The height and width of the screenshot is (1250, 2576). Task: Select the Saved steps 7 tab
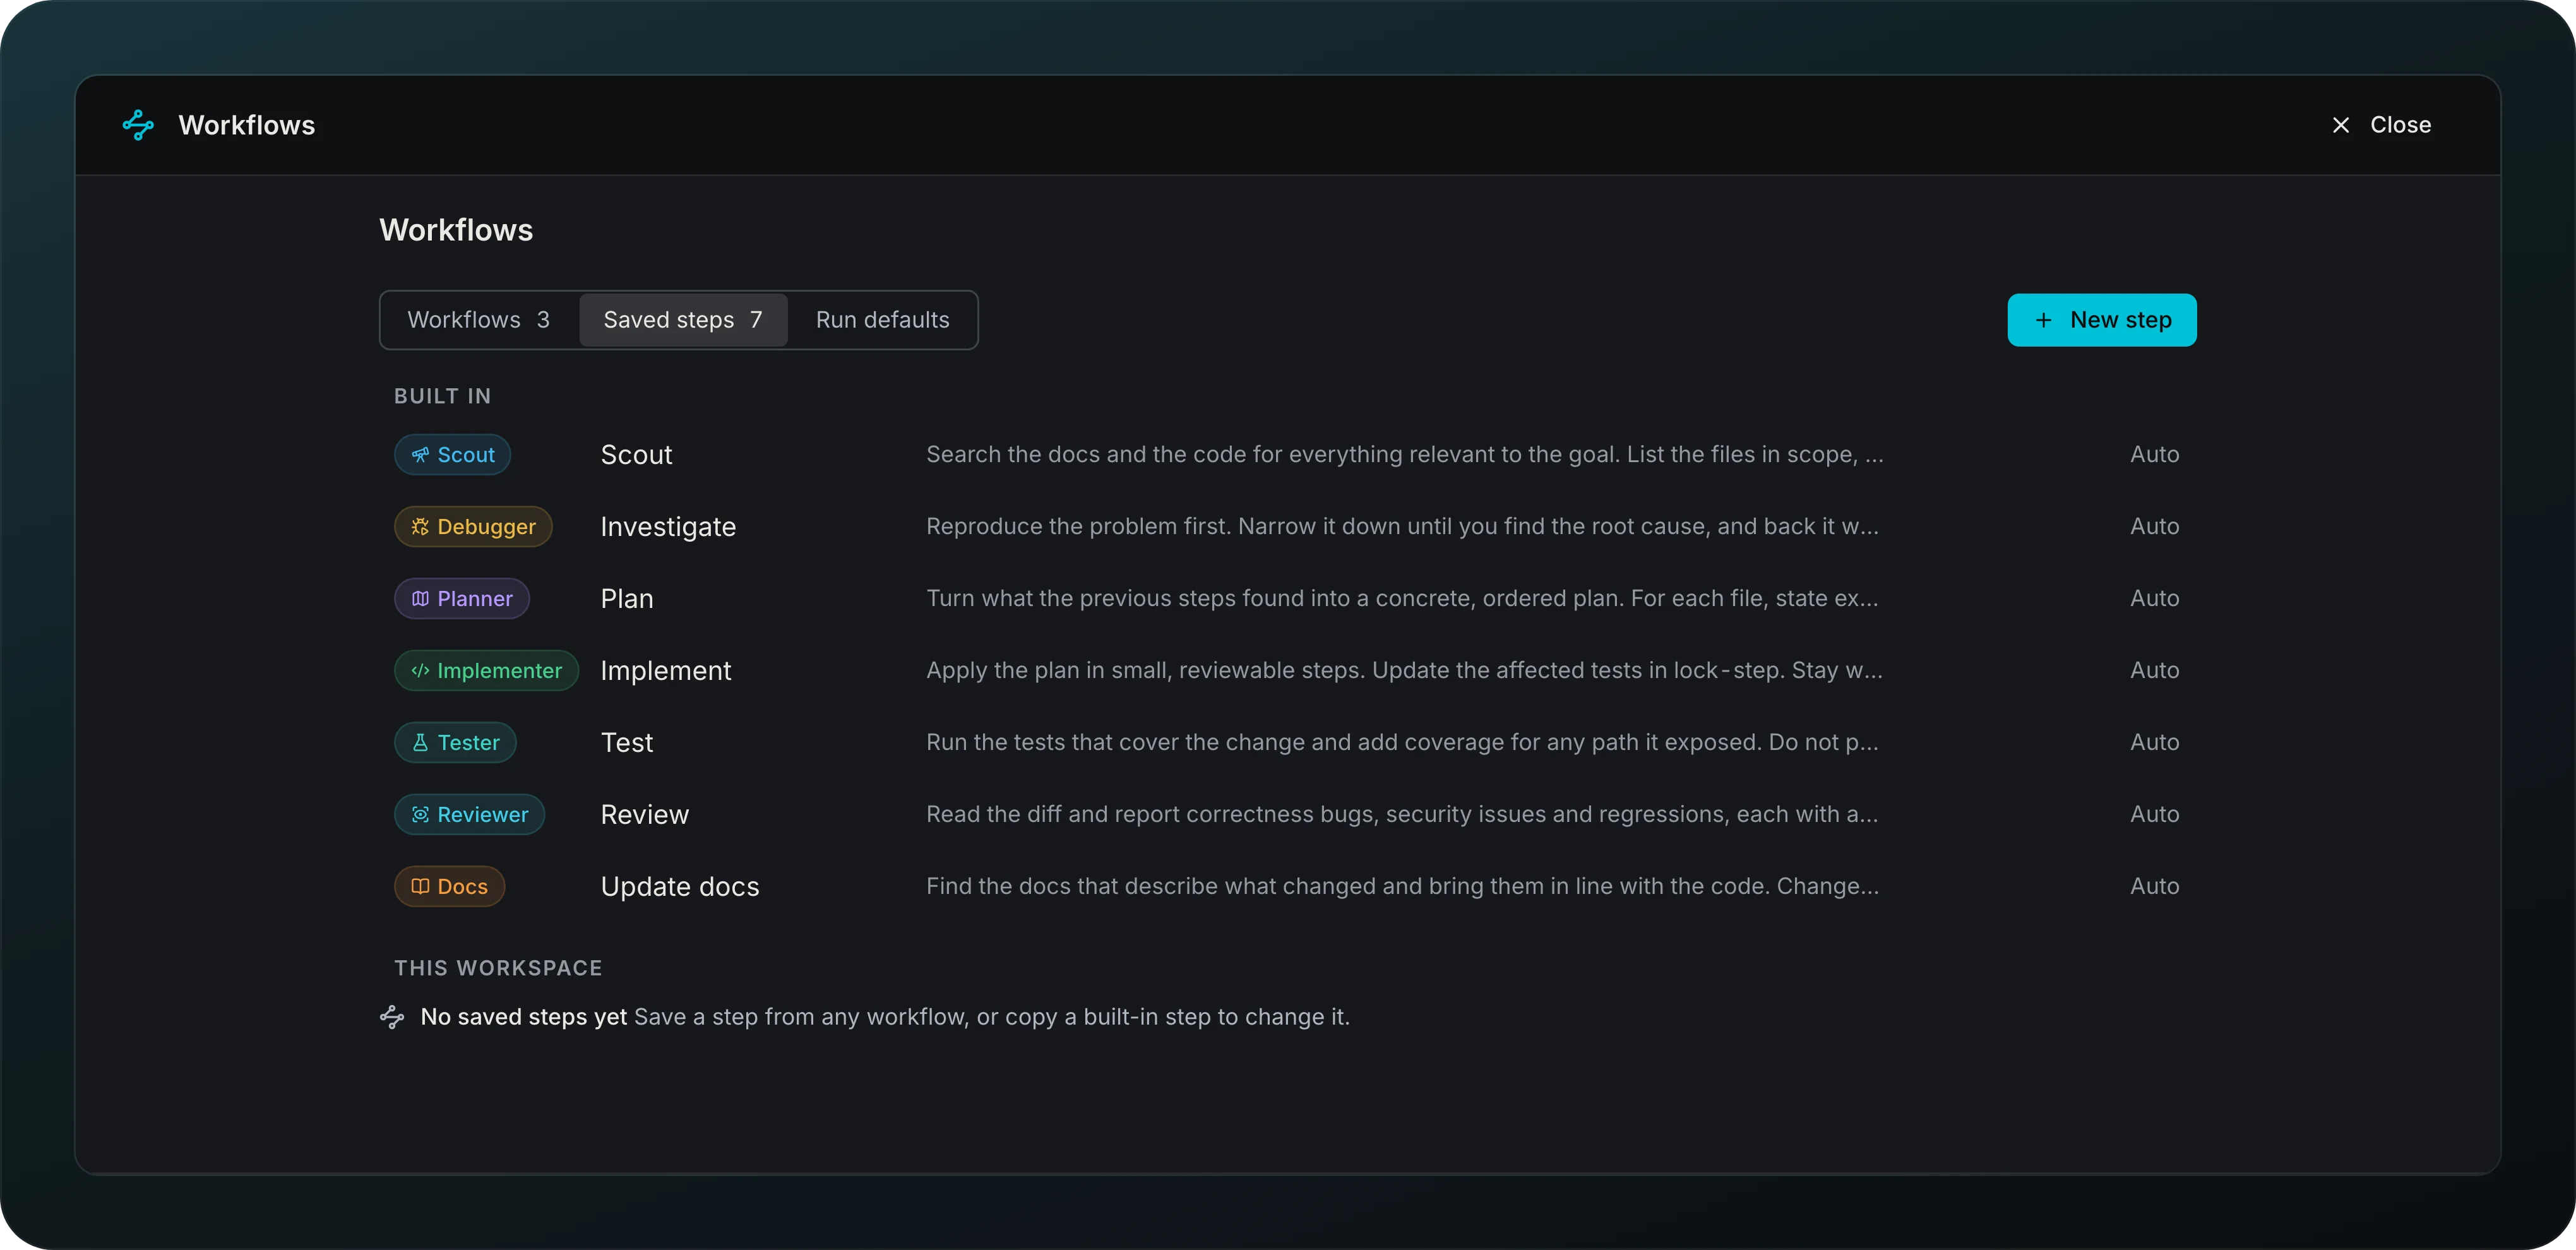[x=683, y=320]
